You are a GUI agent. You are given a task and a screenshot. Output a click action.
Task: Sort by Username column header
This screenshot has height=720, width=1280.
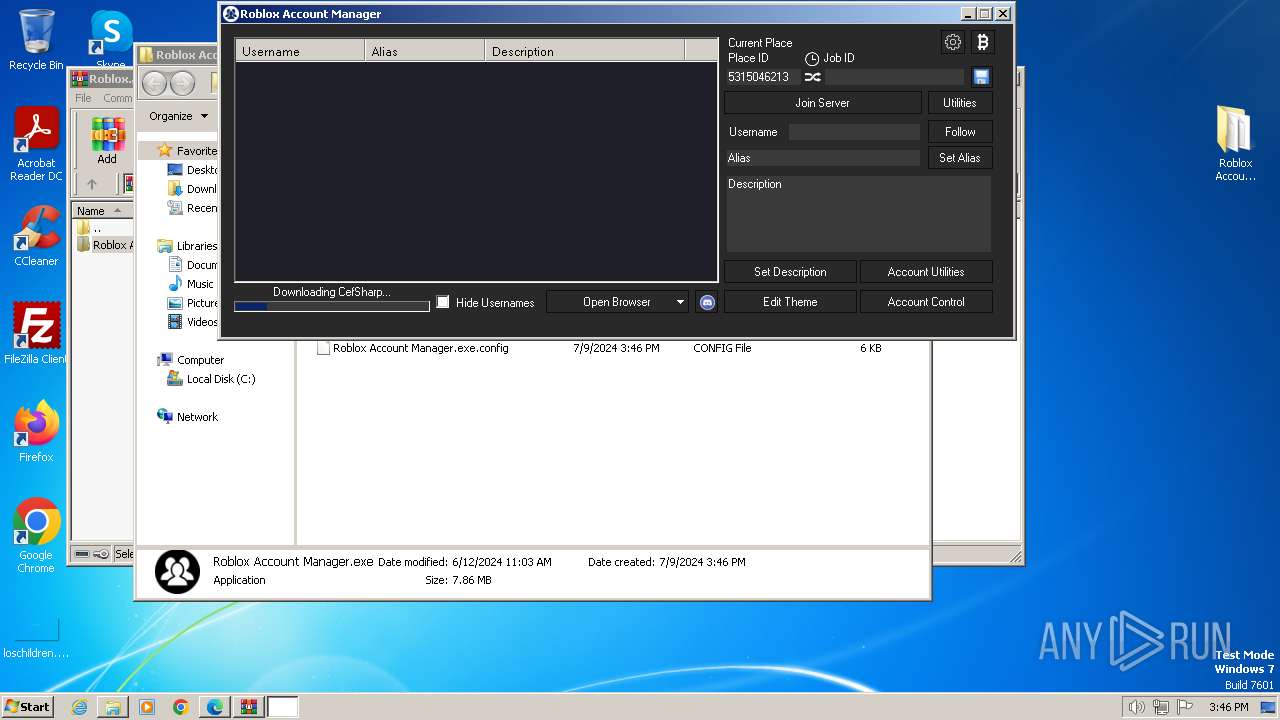[300, 51]
